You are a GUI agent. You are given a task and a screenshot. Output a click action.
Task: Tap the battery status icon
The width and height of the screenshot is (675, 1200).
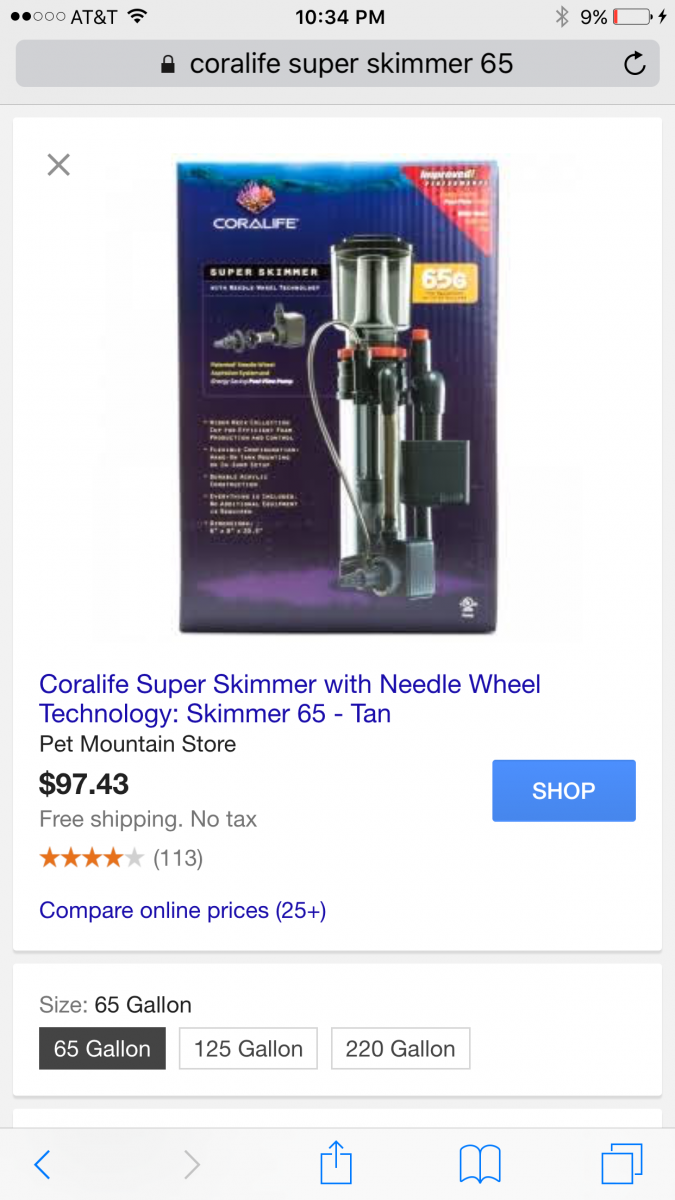(x=632, y=17)
